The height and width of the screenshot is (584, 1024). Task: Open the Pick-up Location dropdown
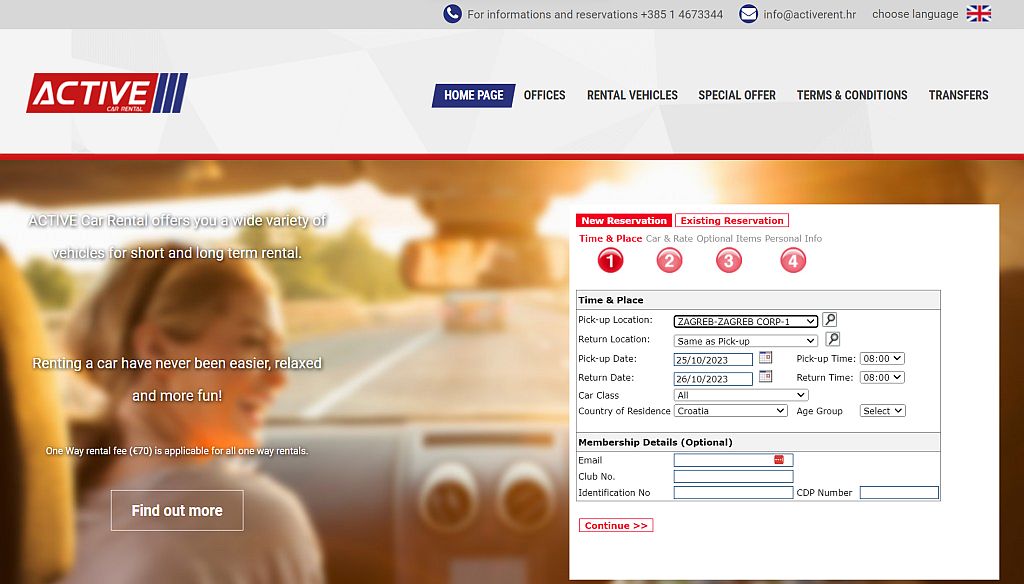pyautogui.click(x=746, y=321)
